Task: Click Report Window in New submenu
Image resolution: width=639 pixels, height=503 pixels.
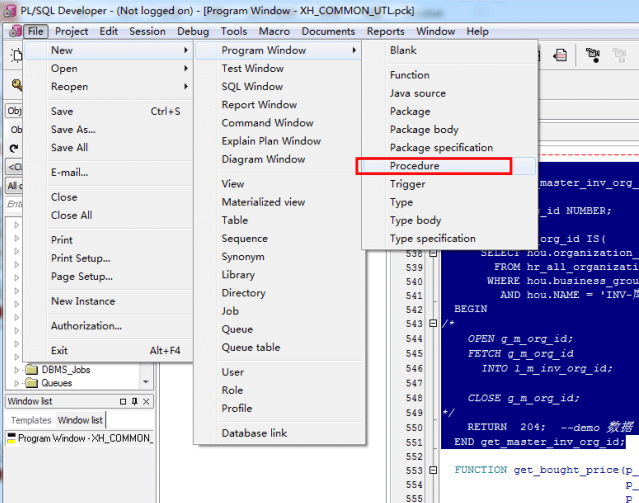Action: 278,105
